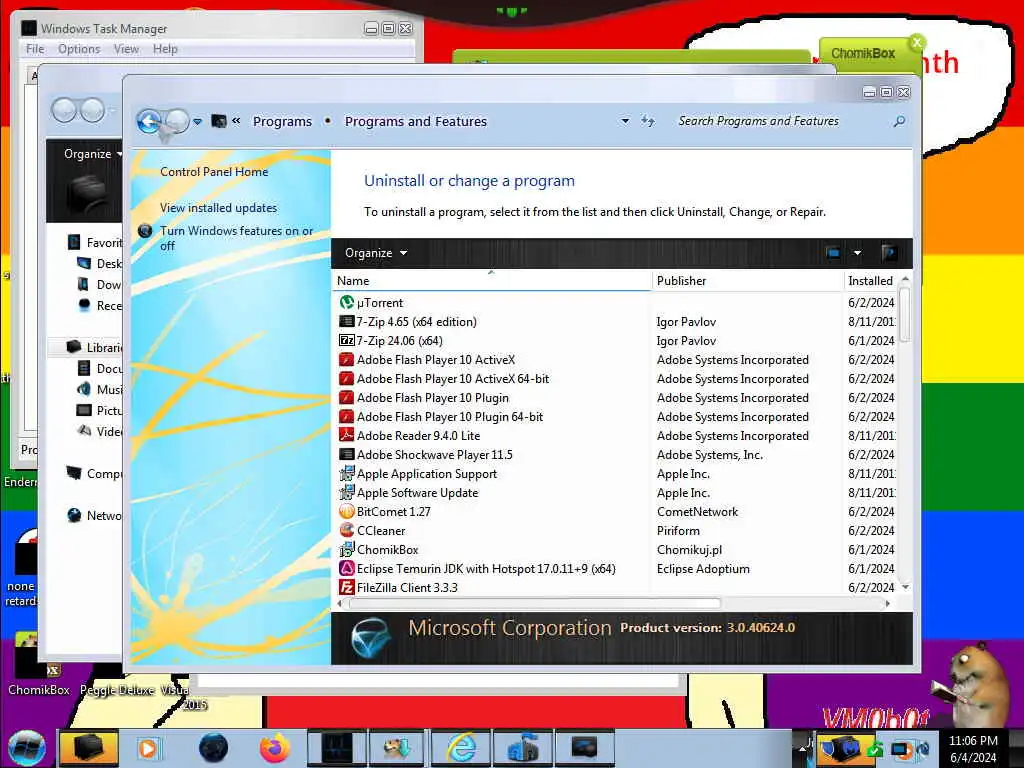1024x768 pixels.
Task: Open Organize menu in Programs and Features toolbar
Action: click(376, 253)
